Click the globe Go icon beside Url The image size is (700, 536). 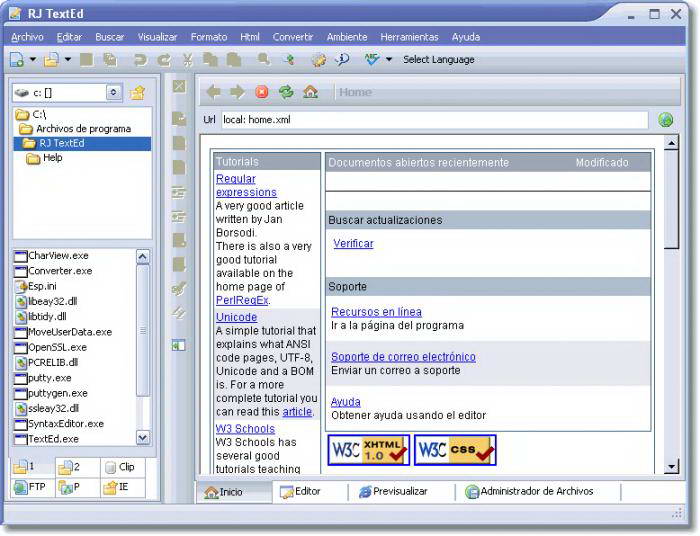(x=666, y=120)
